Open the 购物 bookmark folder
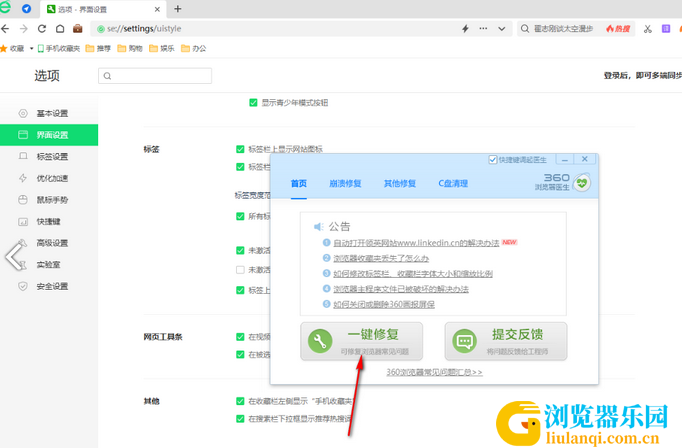Viewport: 682px width, 448px height. 130,48
